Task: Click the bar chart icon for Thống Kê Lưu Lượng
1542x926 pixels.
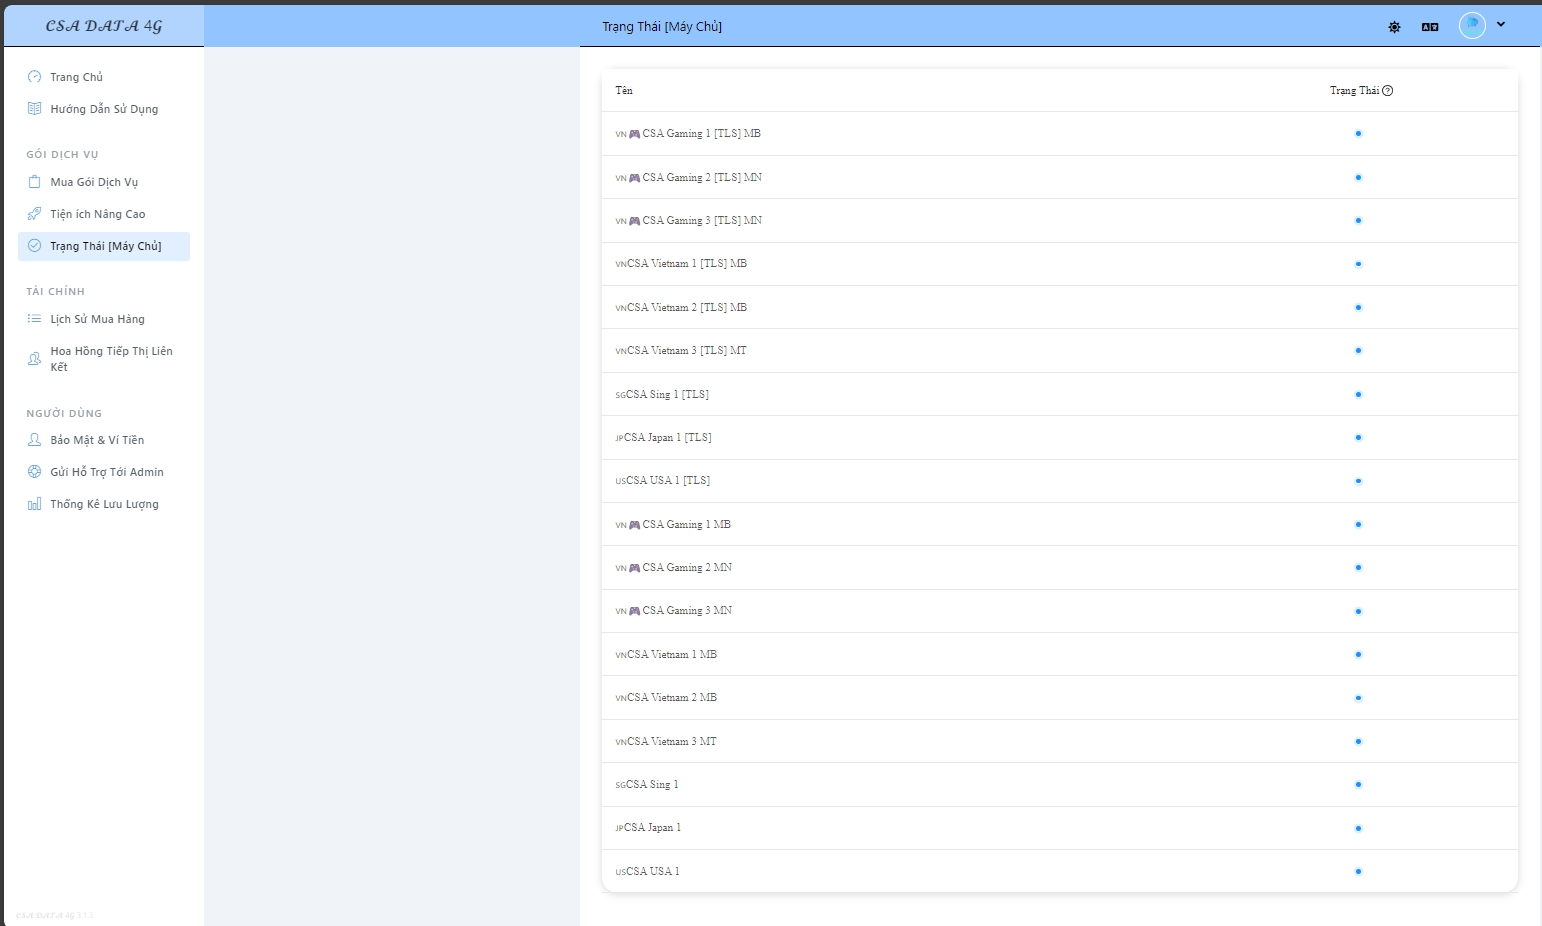Action: [x=35, y=504]
